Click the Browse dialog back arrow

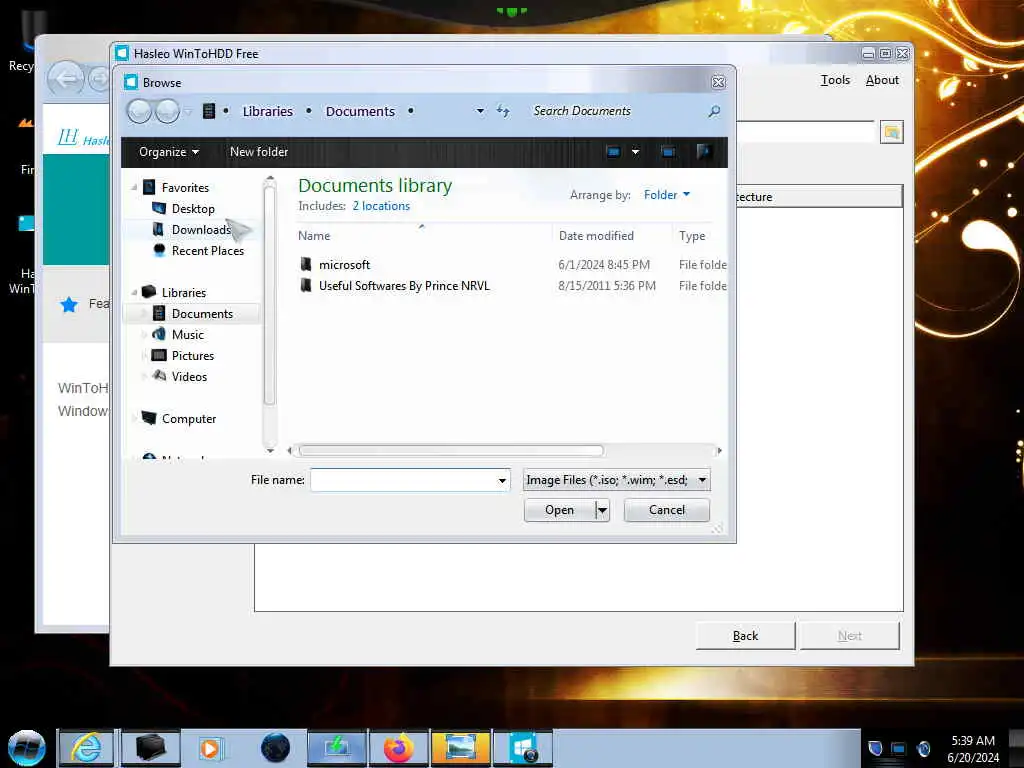point(139,112)
